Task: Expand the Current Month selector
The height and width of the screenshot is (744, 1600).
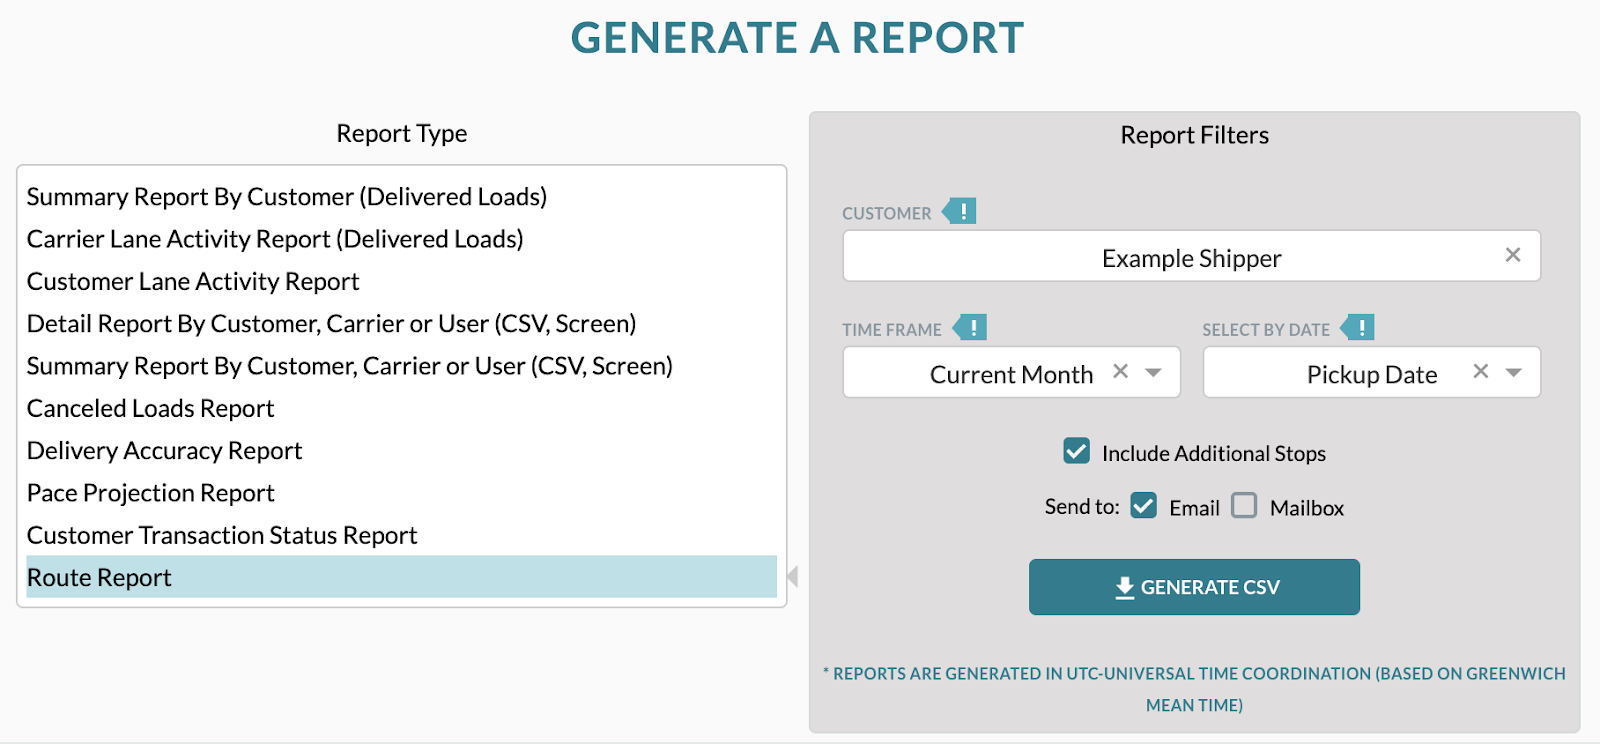Action: [1155, 371]
